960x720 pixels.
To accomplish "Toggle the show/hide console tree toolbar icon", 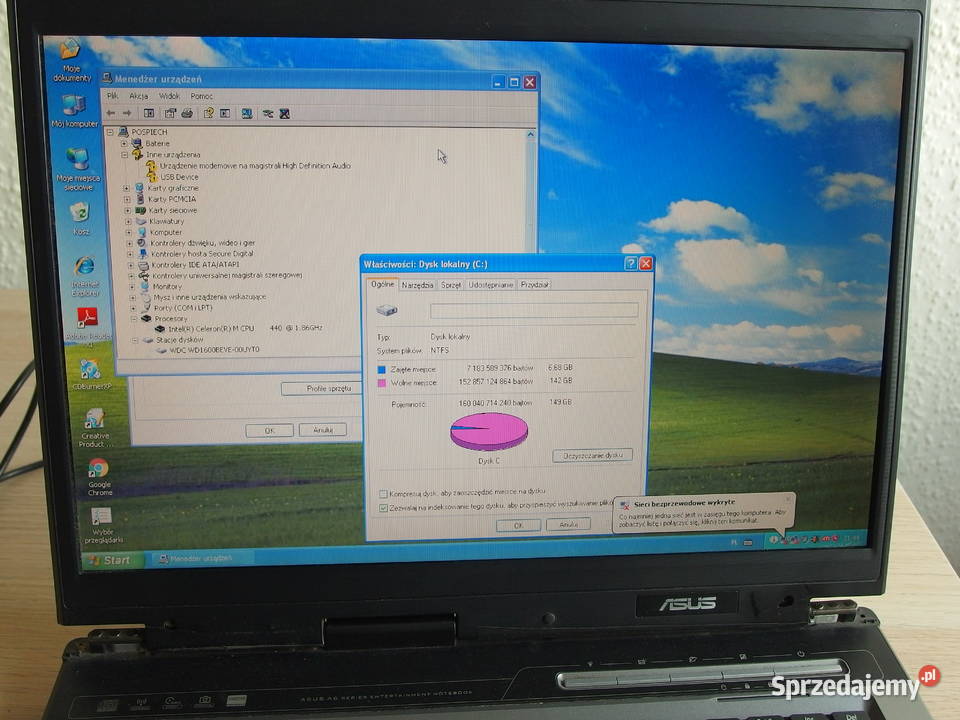I will point(149,113).
